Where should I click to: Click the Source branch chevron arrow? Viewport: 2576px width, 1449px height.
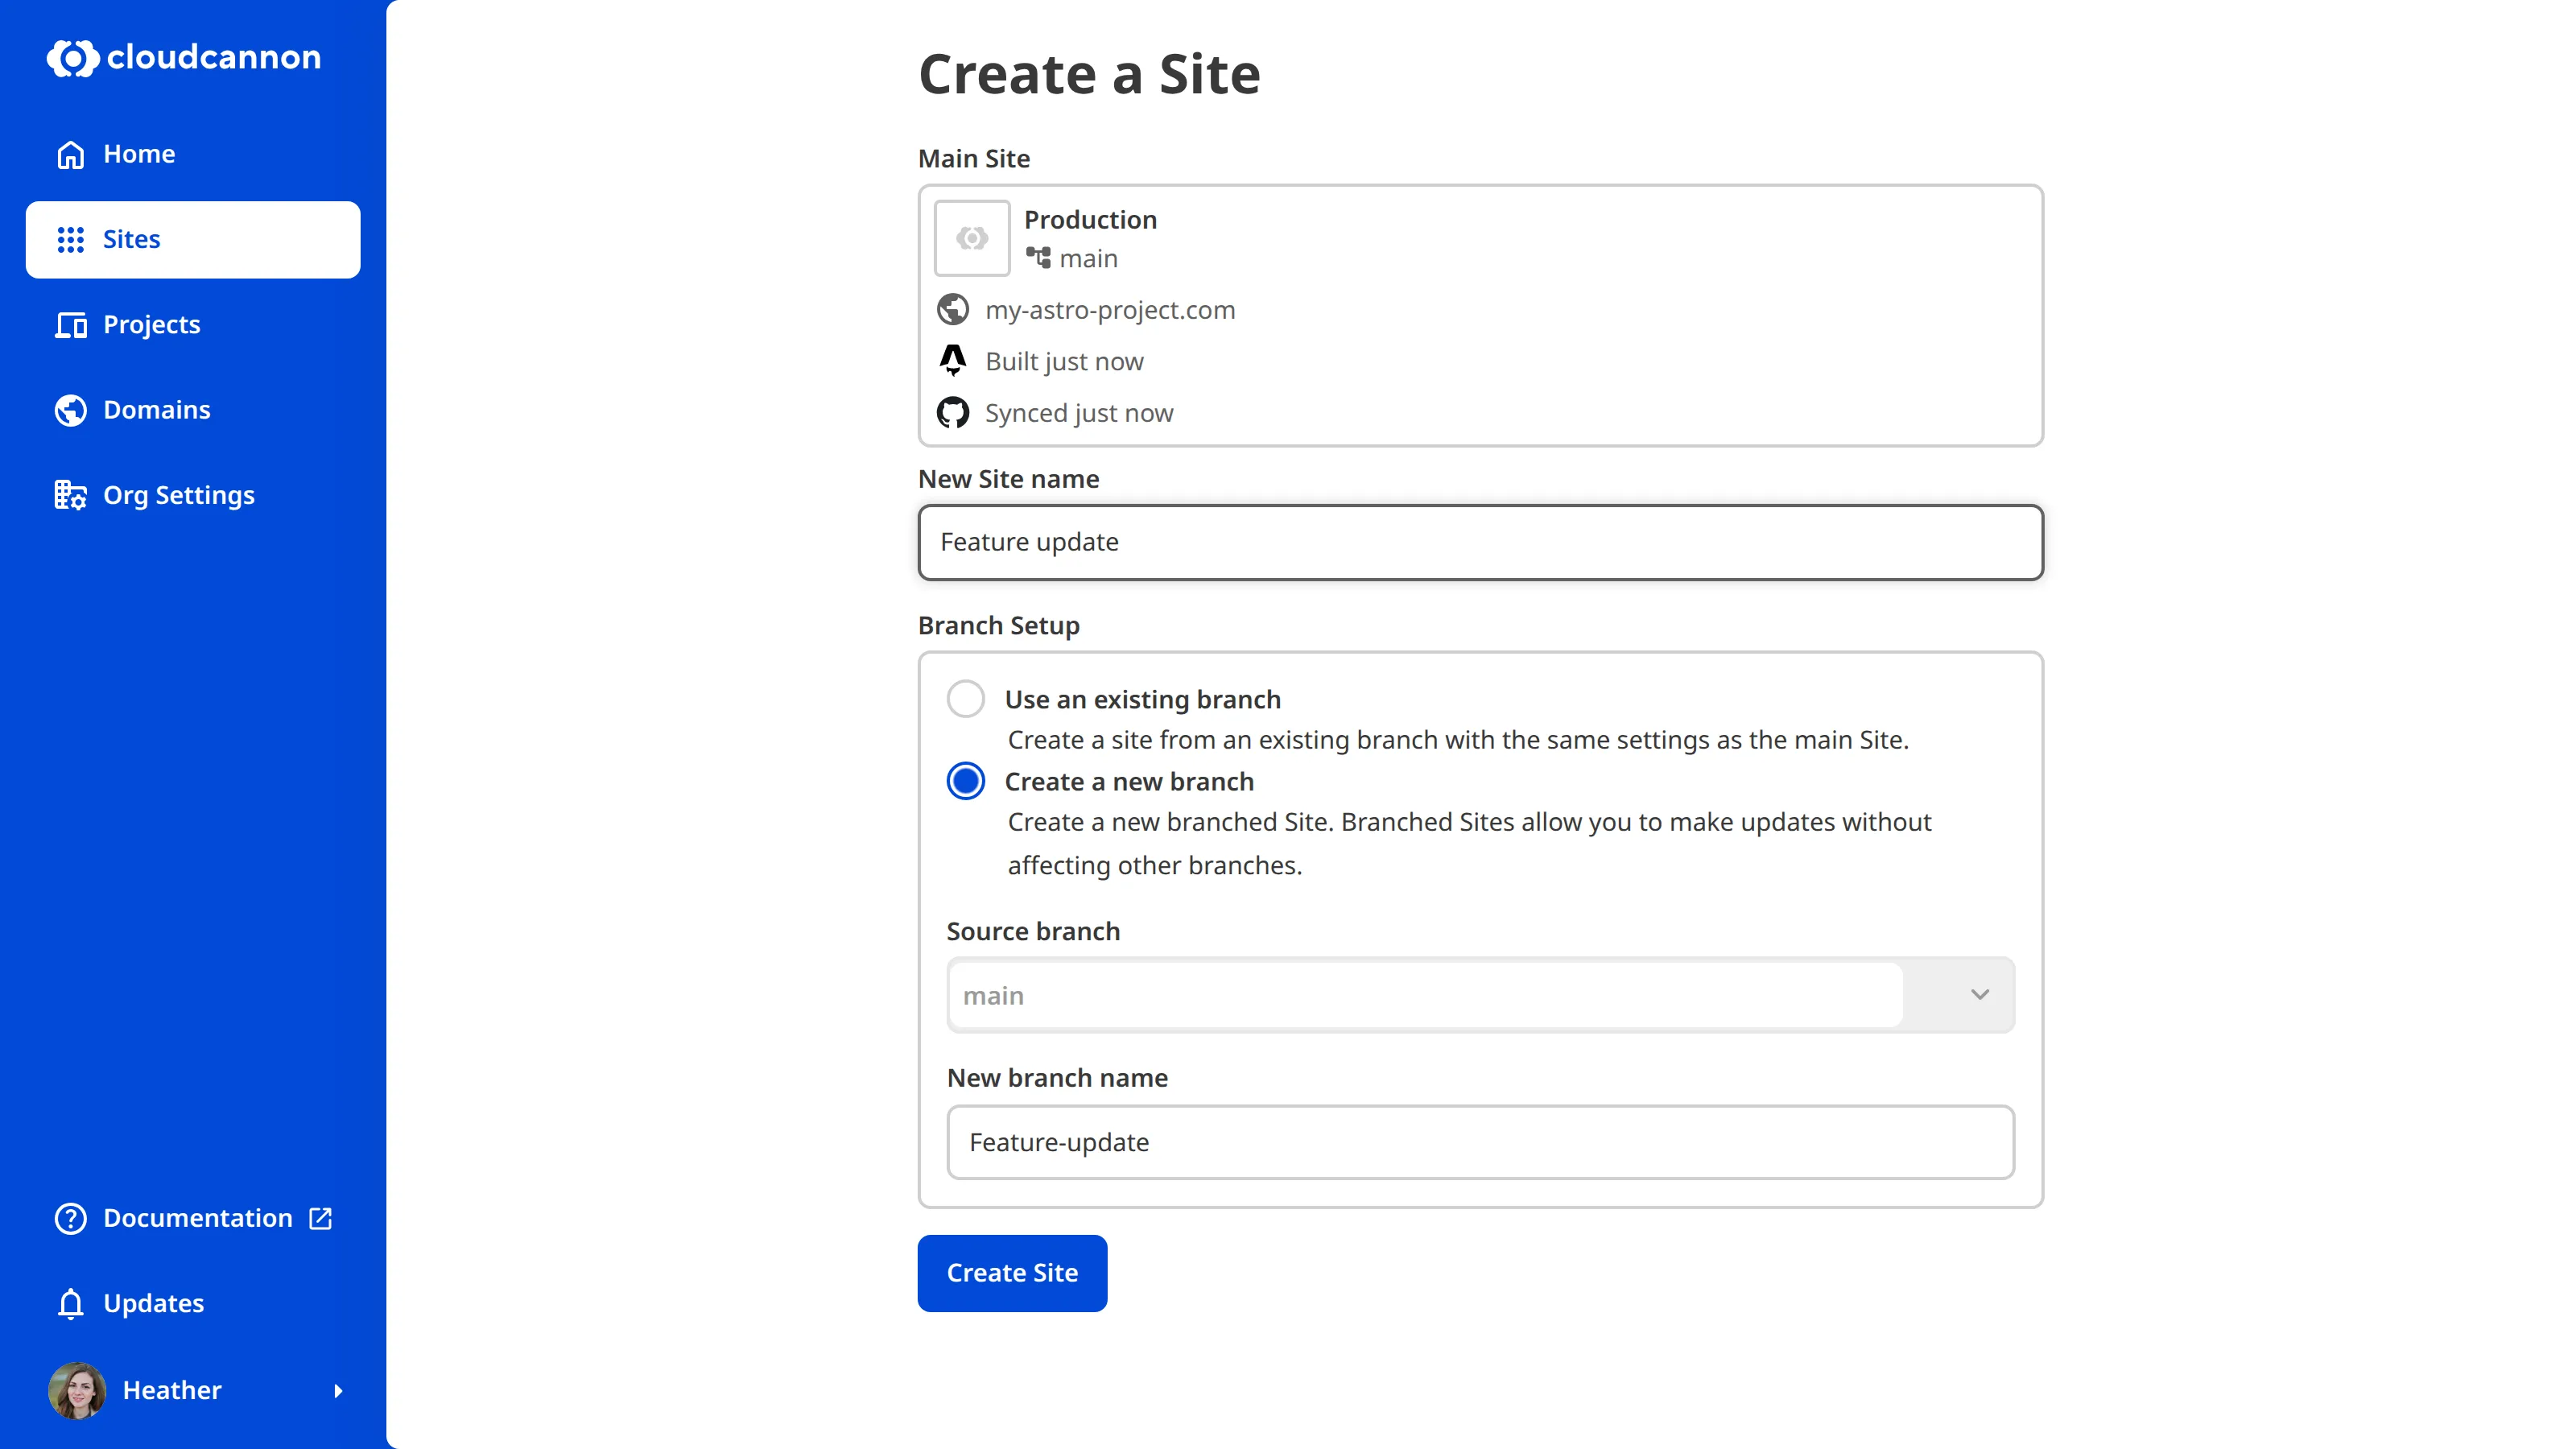click(1980, 995)
